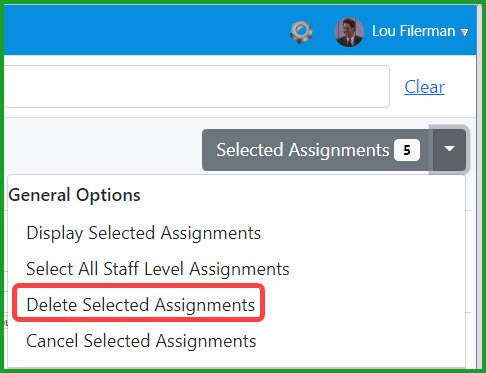Choose Select All Staff Level Assignments
Screen dimensions: 486x373
[158, 269]
